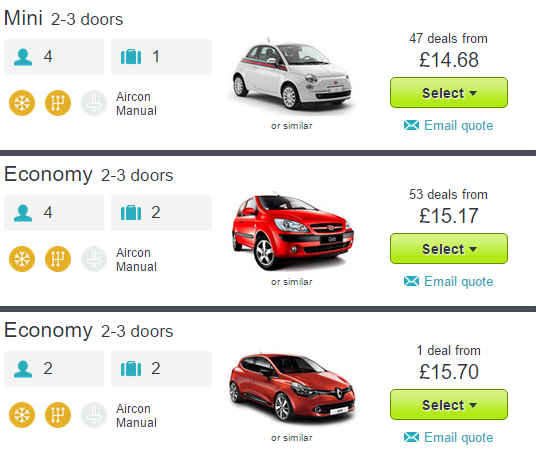Email quote for the £15.70 Economy deal
Screen dimensions: 536x458
tap(458, 437)
